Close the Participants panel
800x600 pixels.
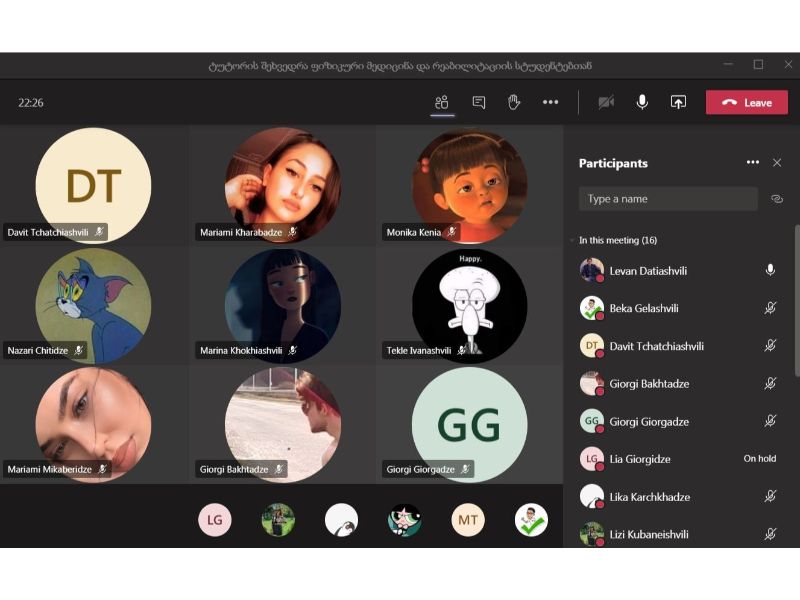tap(777, 163)
